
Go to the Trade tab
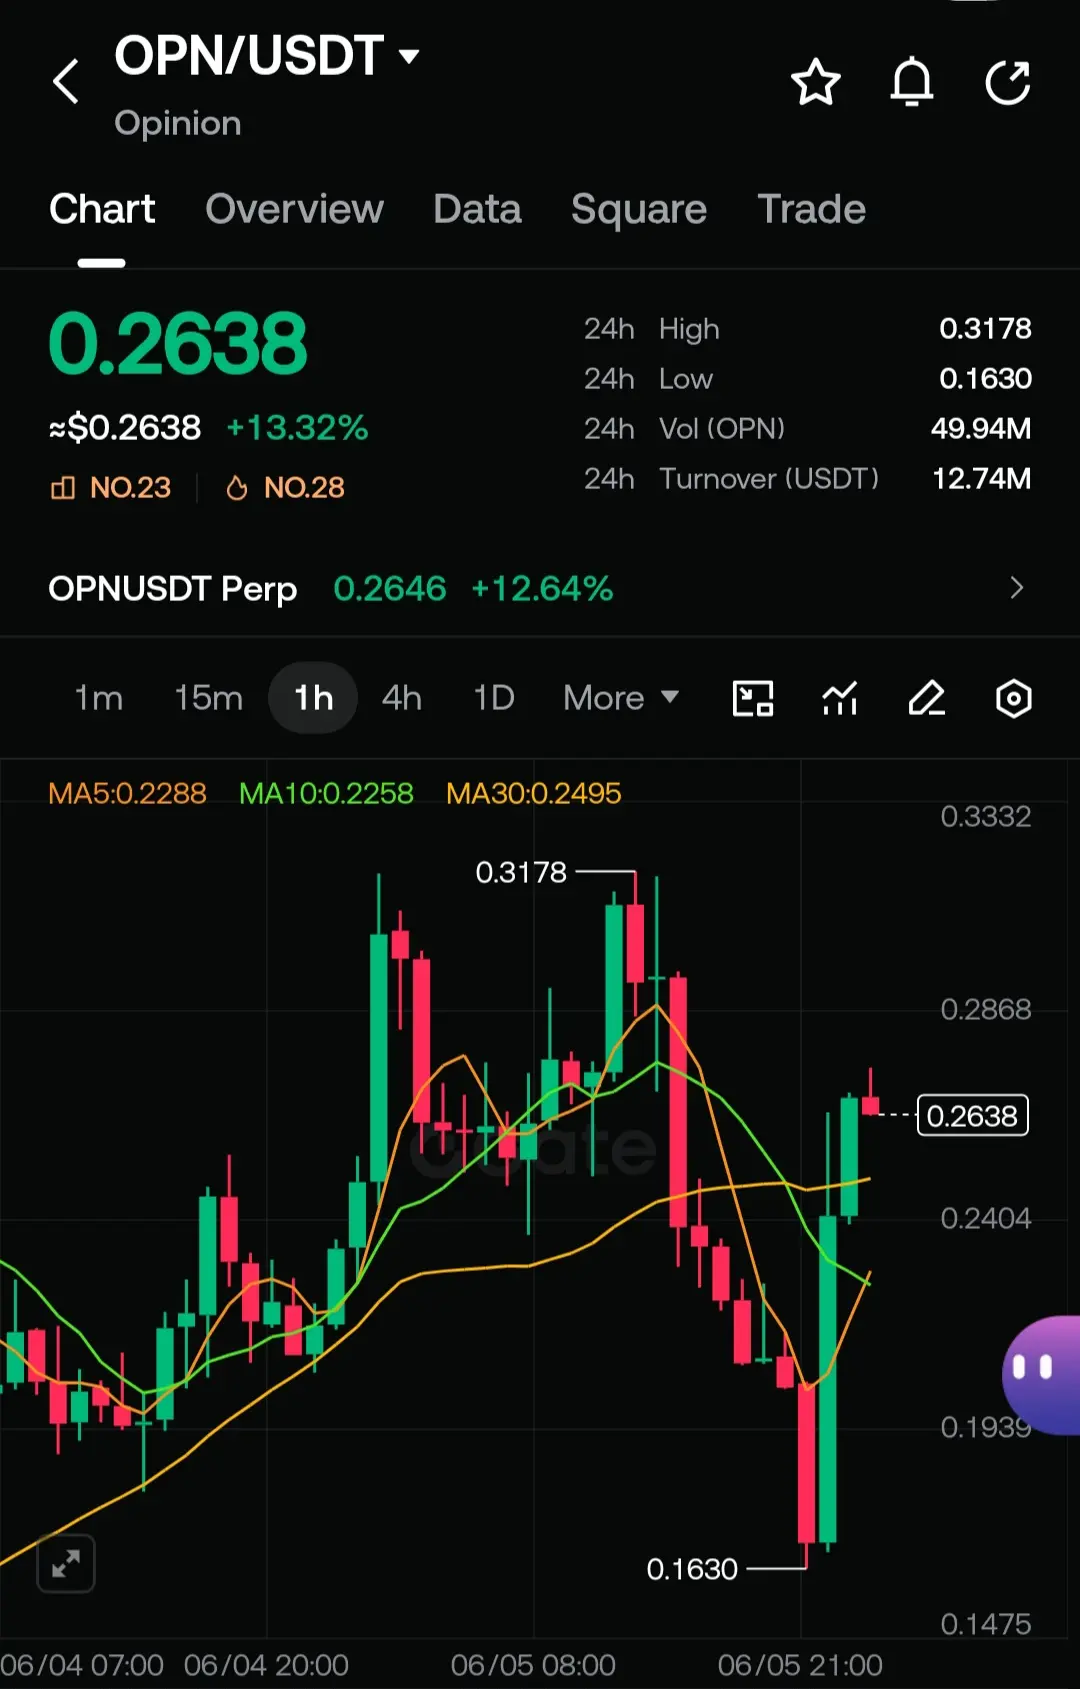[811, 209]
